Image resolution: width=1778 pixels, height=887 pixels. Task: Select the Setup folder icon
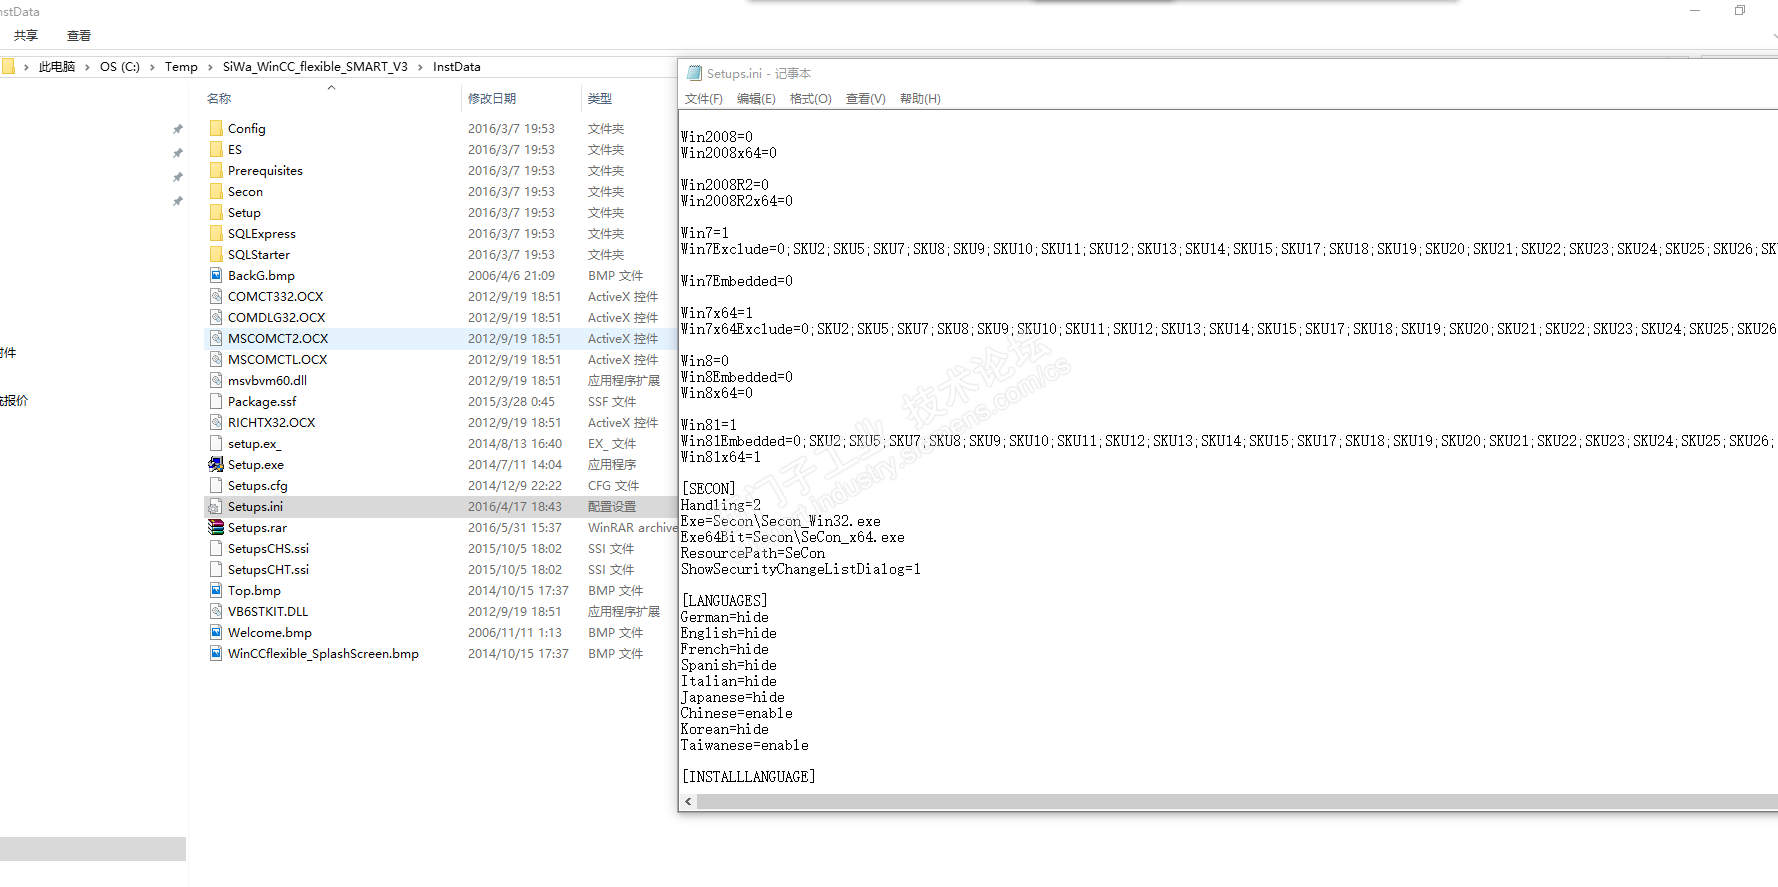[x=216, y=212]
